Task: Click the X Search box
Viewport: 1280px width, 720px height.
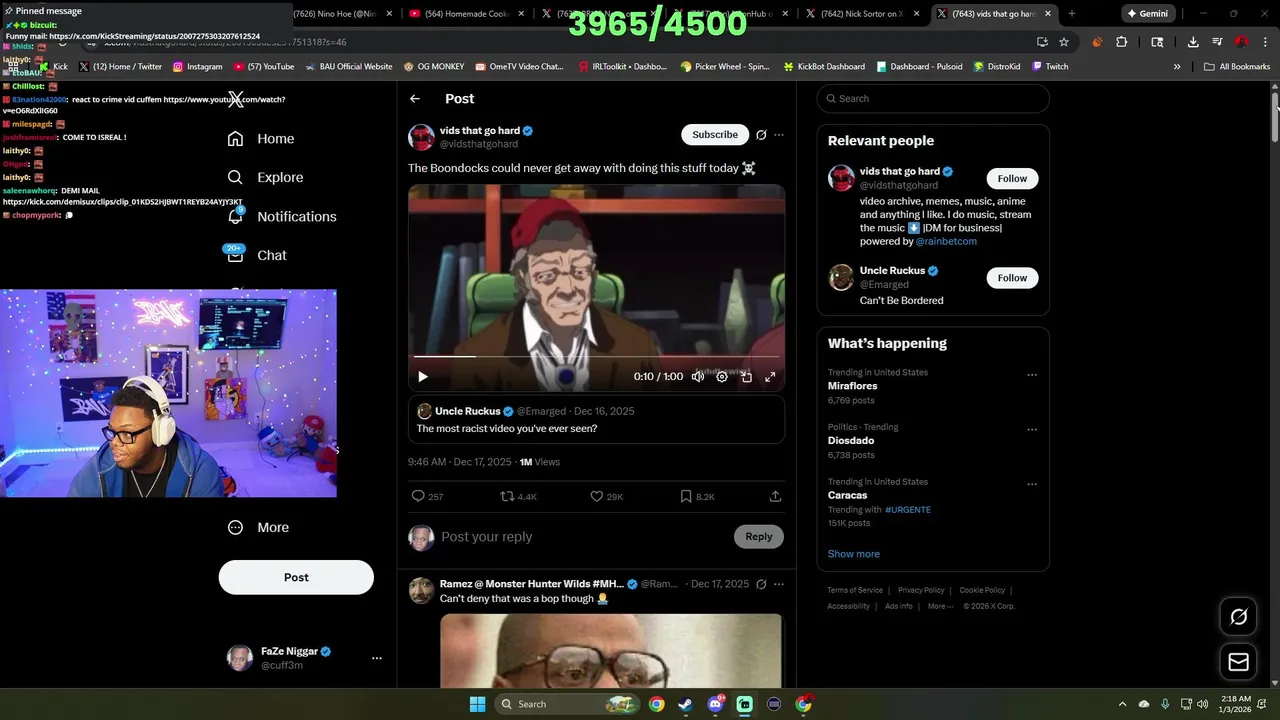Action: tap(933, 99)
